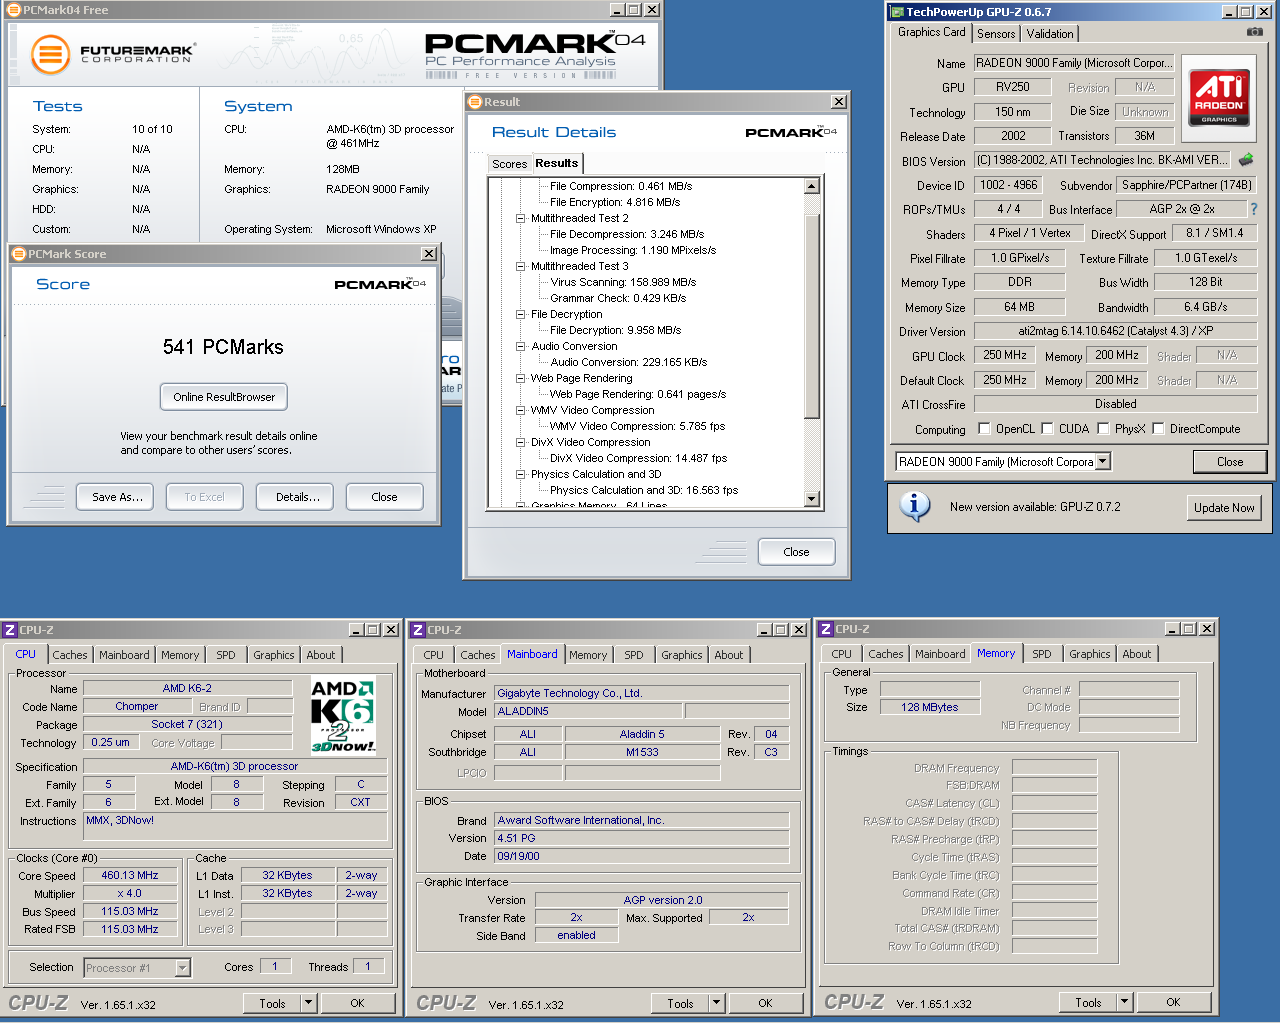Image resolution: width=1280 pixels, height=1024 pixels.
Task: Click the ATI Radeon logo in GPU-Z
Action: click(1219, 98)
